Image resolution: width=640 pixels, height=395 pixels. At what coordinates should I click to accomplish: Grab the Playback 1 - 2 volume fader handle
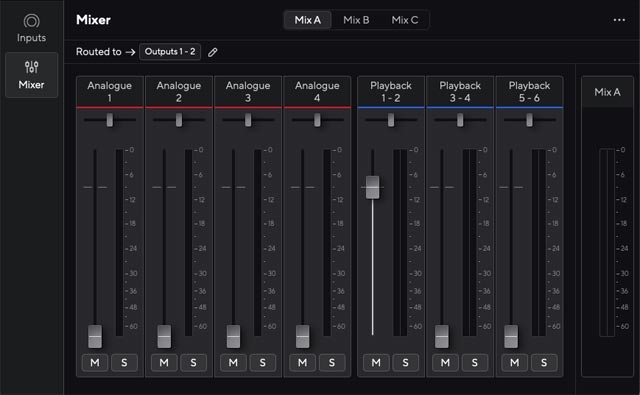pyautogui.click(x=372, y=187)
